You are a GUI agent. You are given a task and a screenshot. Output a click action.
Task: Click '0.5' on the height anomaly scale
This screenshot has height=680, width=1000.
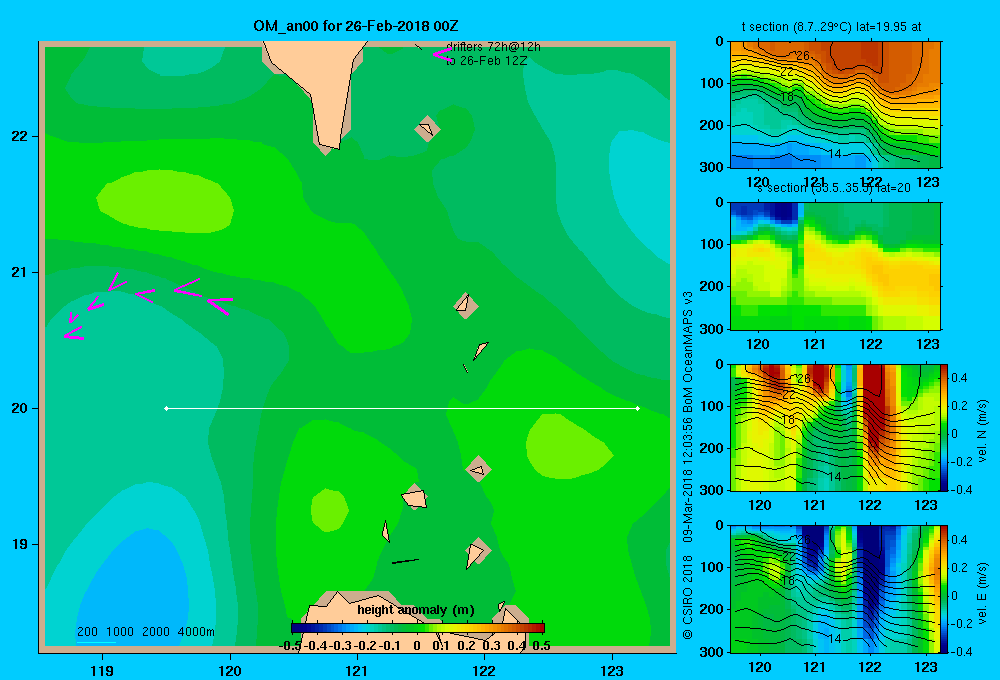click(x=541, y=646)
